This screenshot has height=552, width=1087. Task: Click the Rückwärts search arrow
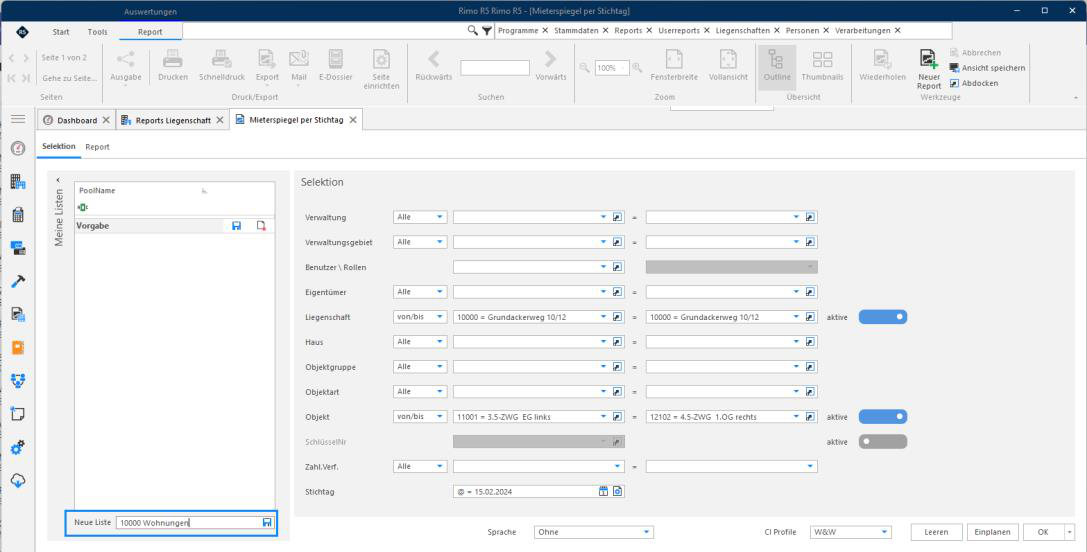[433, 59]
